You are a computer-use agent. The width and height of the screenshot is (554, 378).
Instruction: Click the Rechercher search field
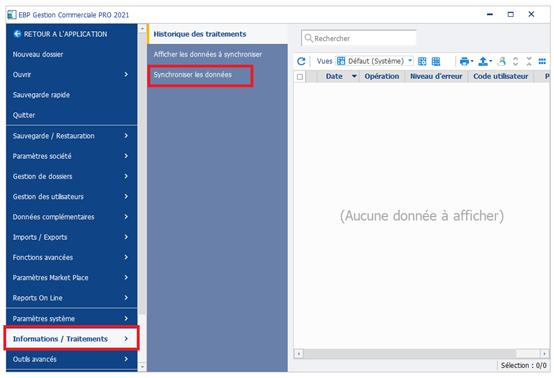point(359,38)
